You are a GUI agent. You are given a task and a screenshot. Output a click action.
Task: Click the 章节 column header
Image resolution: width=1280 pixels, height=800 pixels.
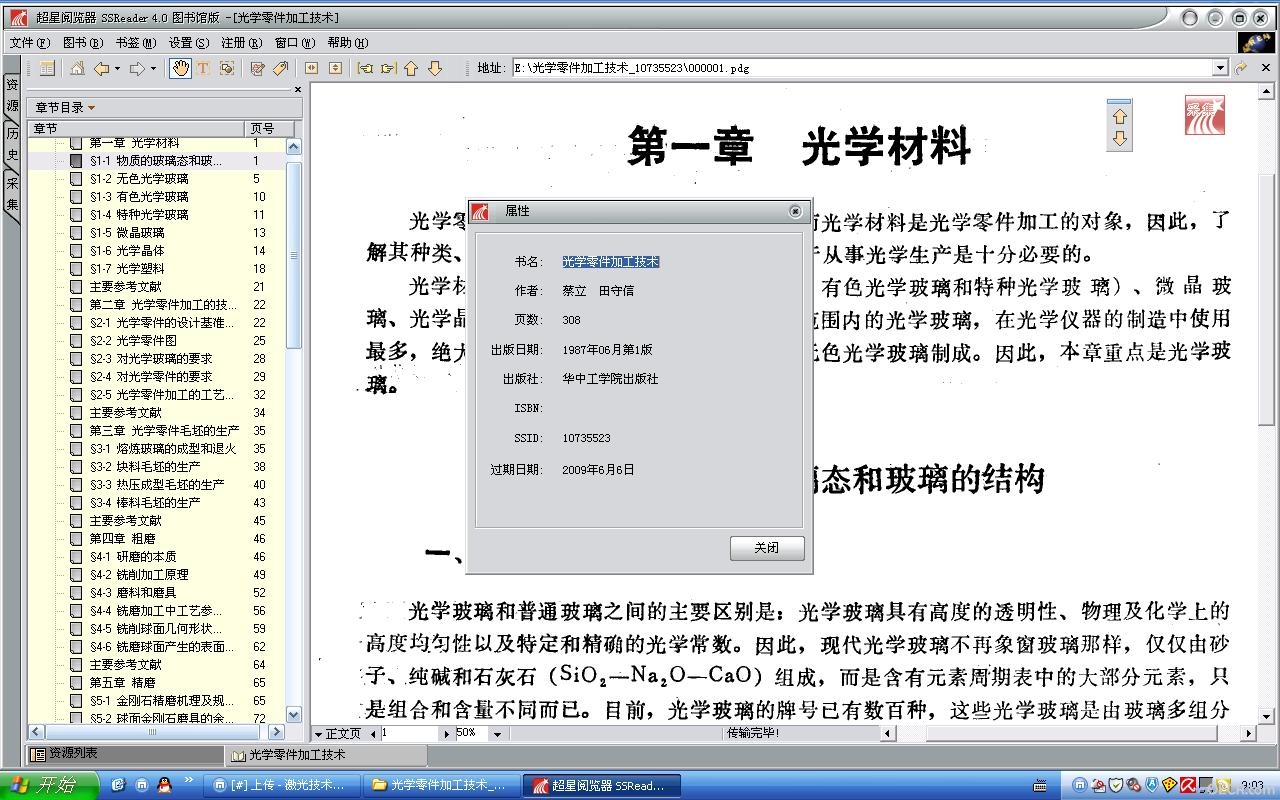(136, 128)
